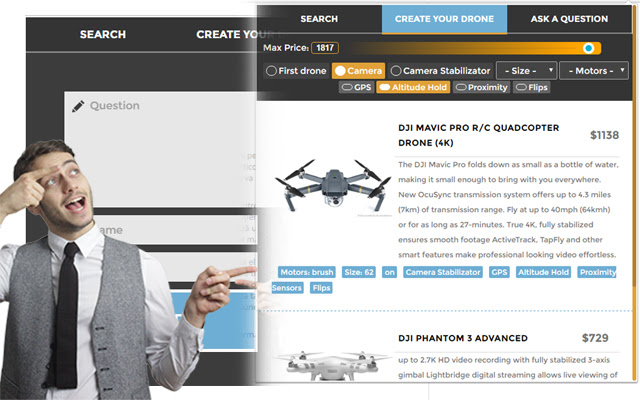Click the Motors: brush tag
The width and height of the screenshot is (640, 400).
[307, 272]
